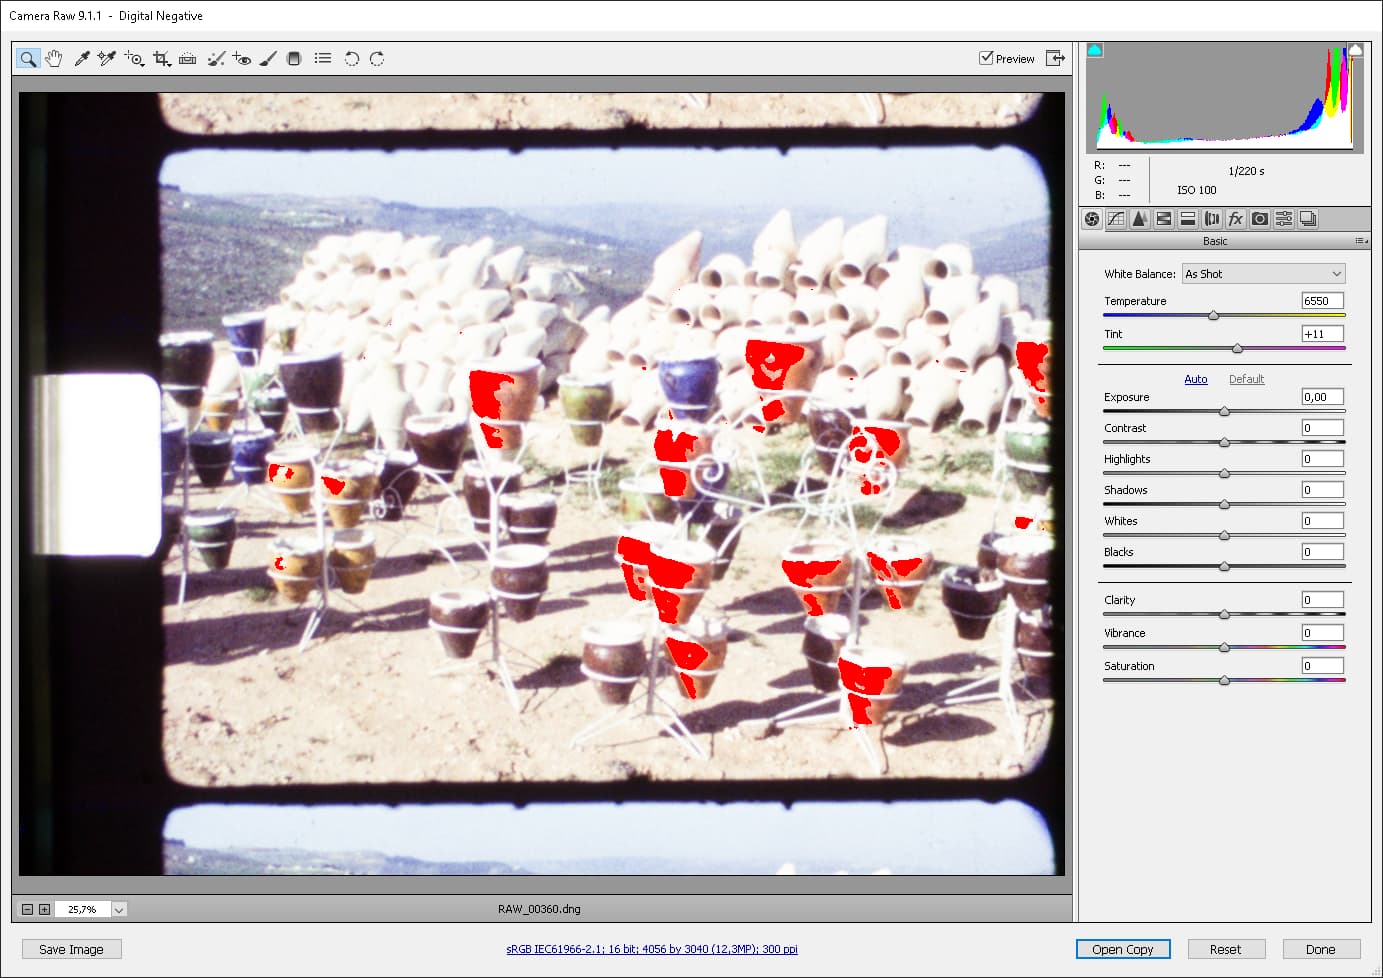Switch to the Tone Curve tab
The width and height of the screenshot is (1383, 978).
click(1116, 219)
